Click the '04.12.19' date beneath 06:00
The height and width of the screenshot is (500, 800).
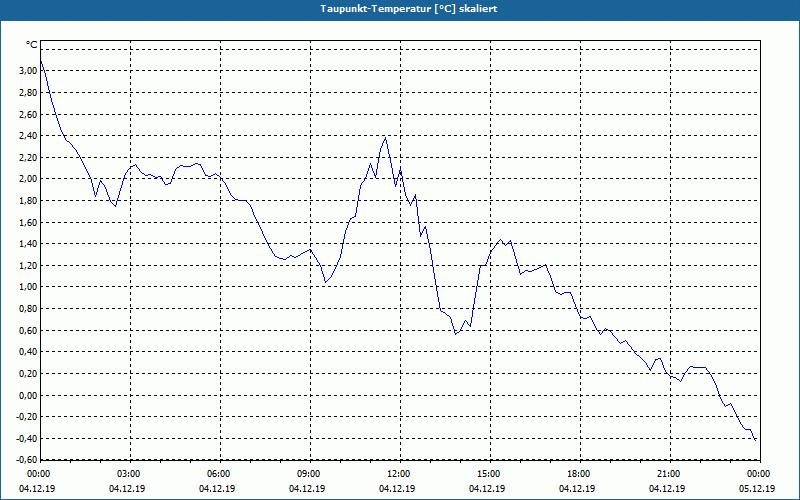point(217,489)
